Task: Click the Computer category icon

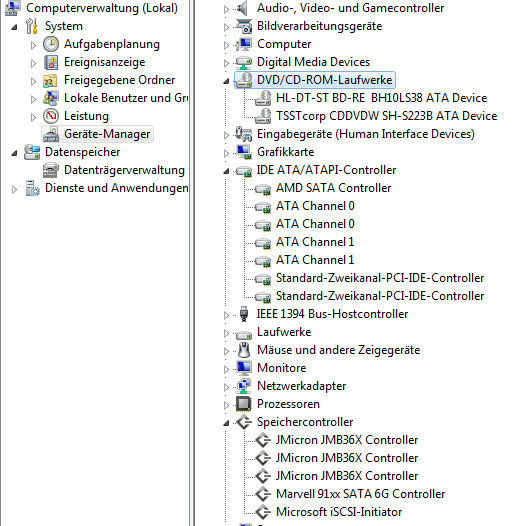Action: (244, 44)
